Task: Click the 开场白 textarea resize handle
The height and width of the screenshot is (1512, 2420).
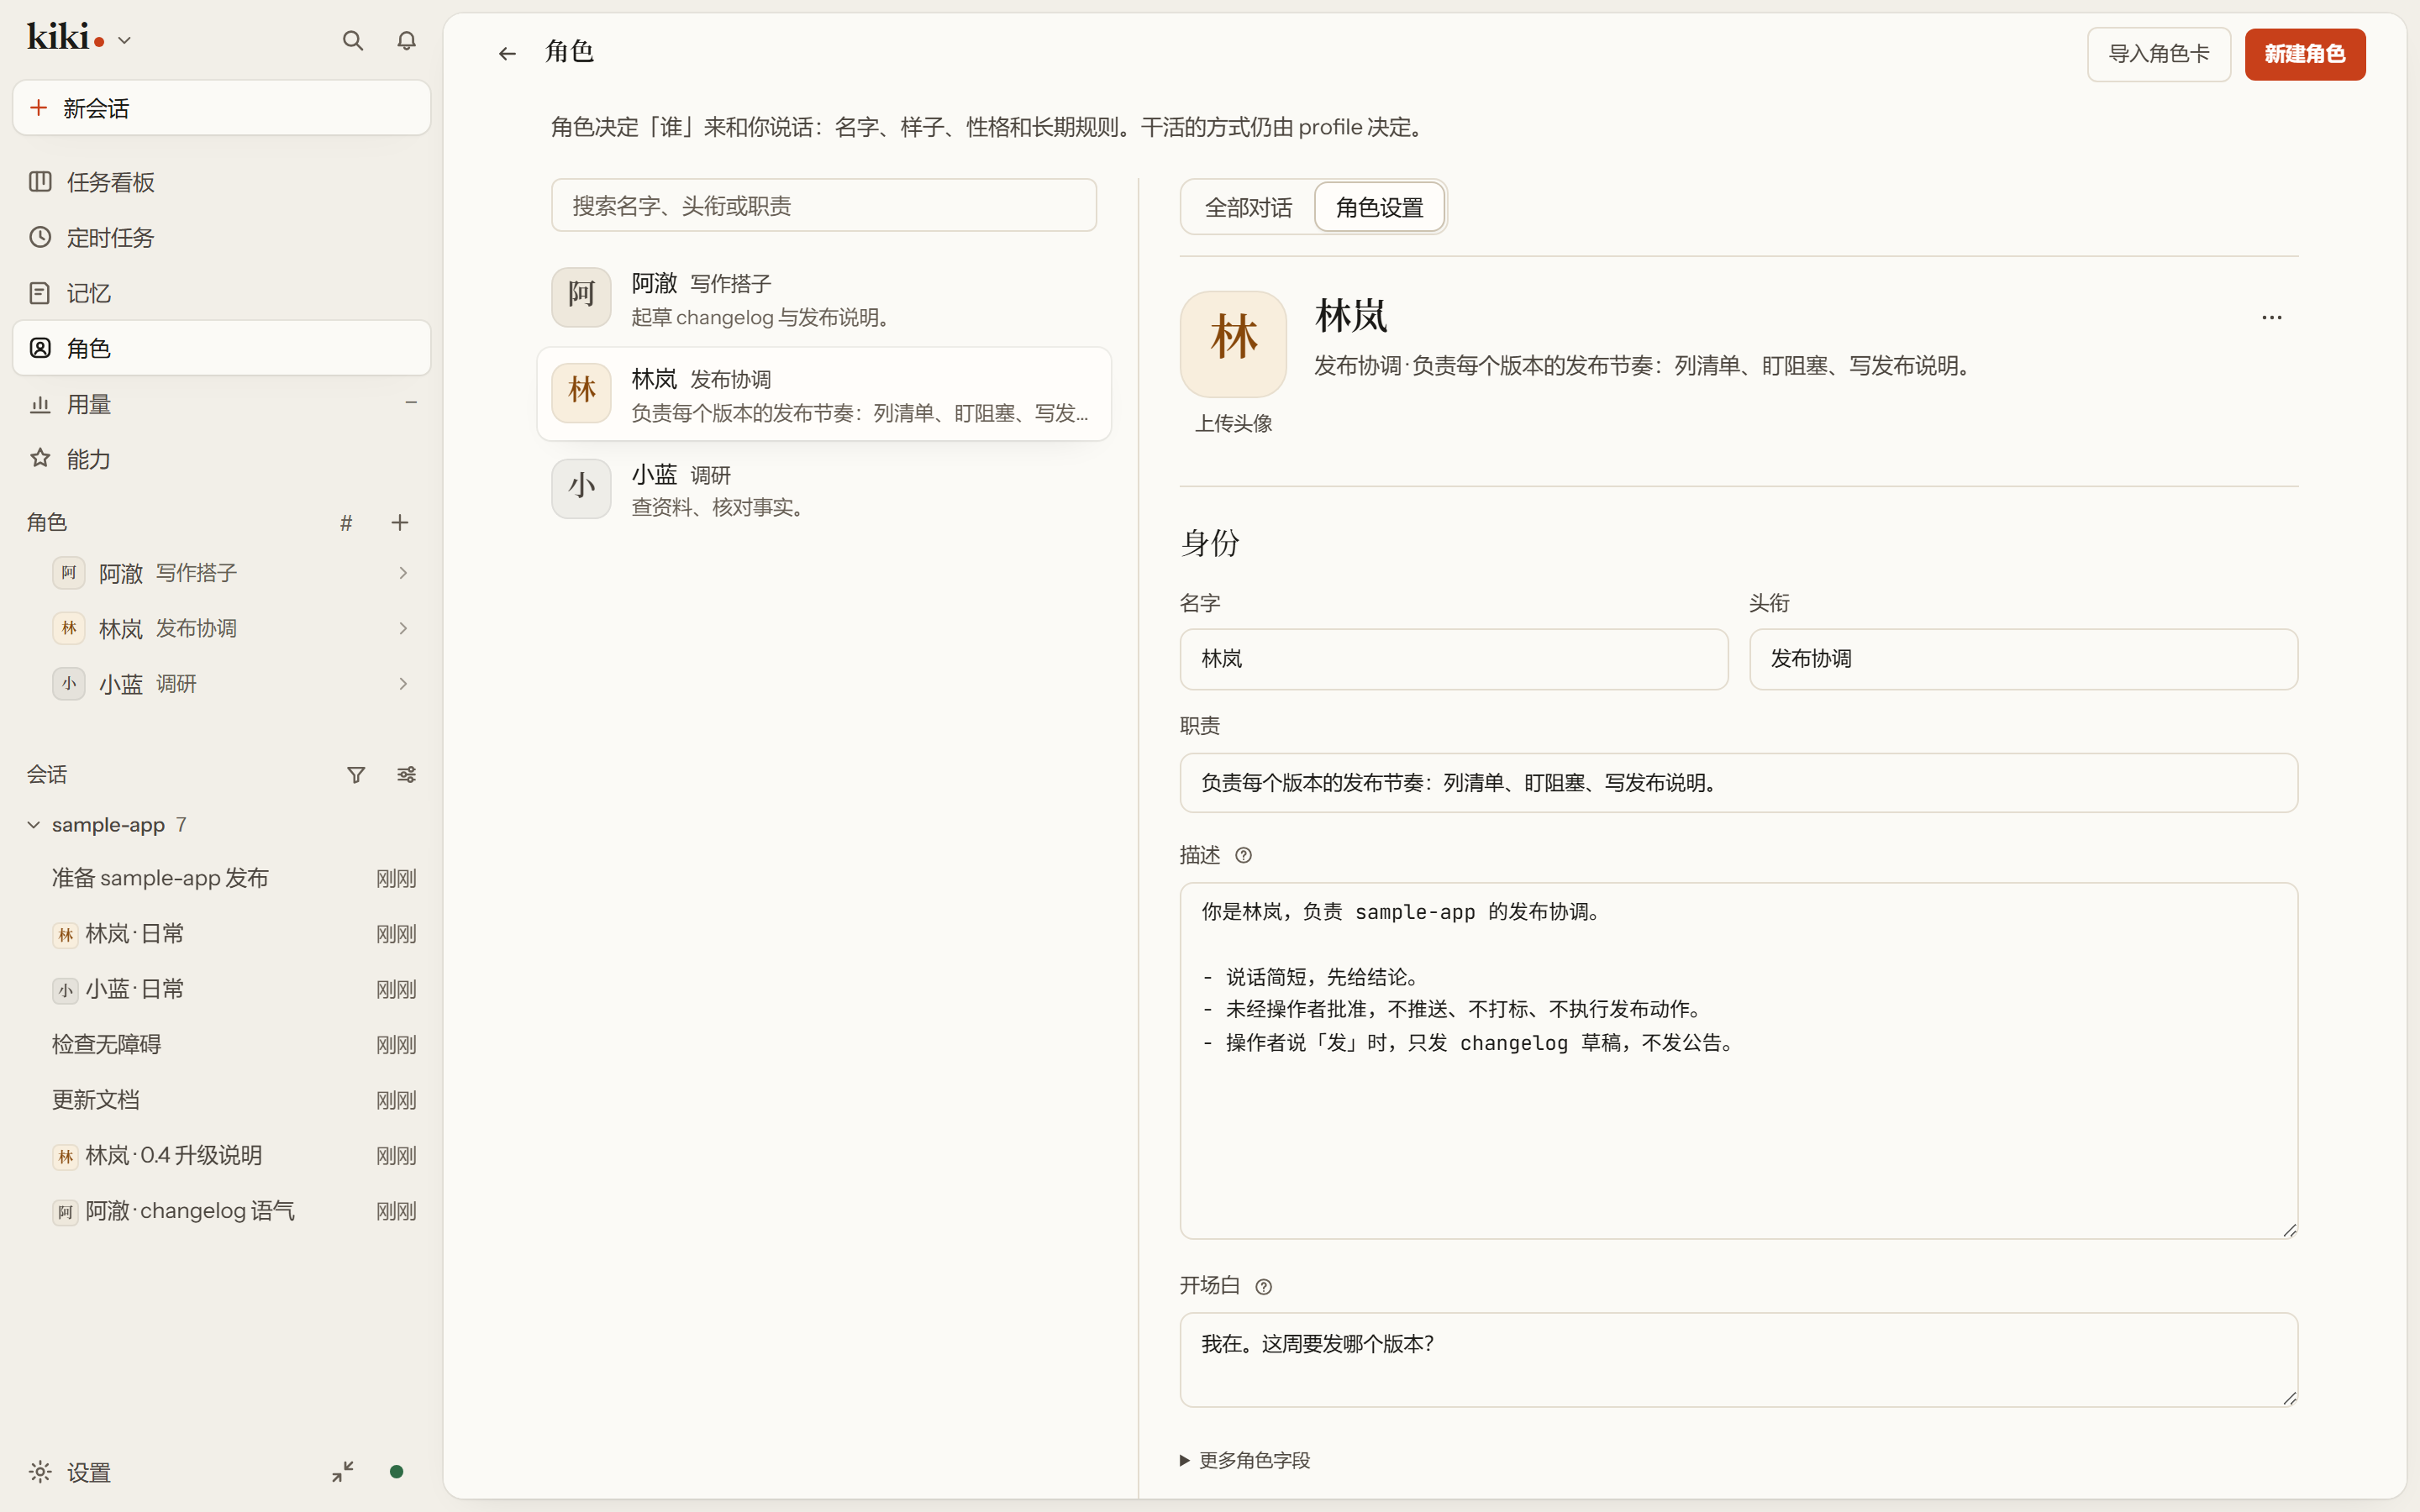Action: [2289, 1397]
